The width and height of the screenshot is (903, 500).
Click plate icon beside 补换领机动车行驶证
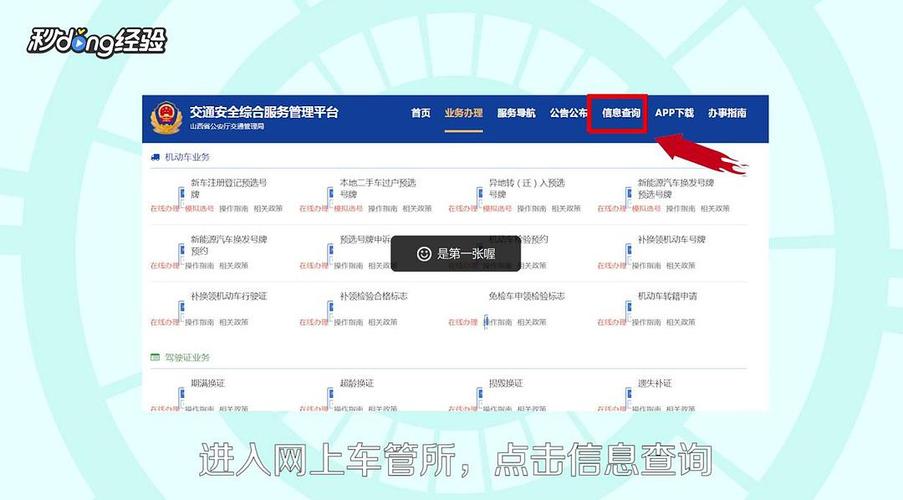[181, 310]
